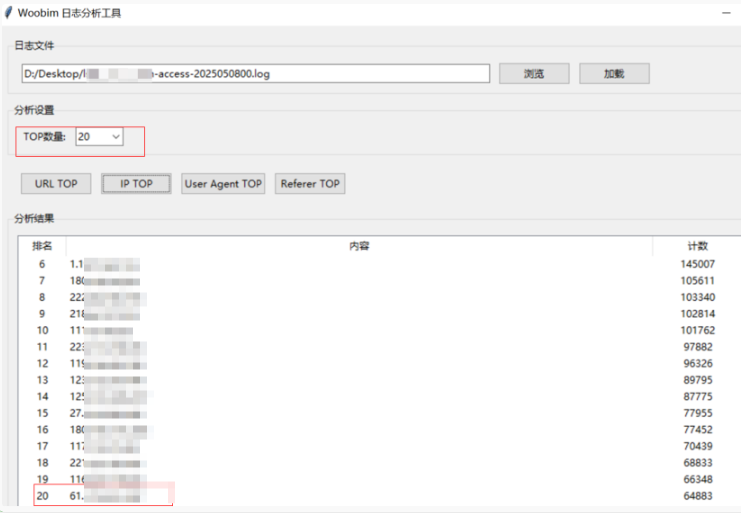Select the count 87775 cell
This screenshot has height=513, width=741.
pyautogui.click(x=698, y=396)
